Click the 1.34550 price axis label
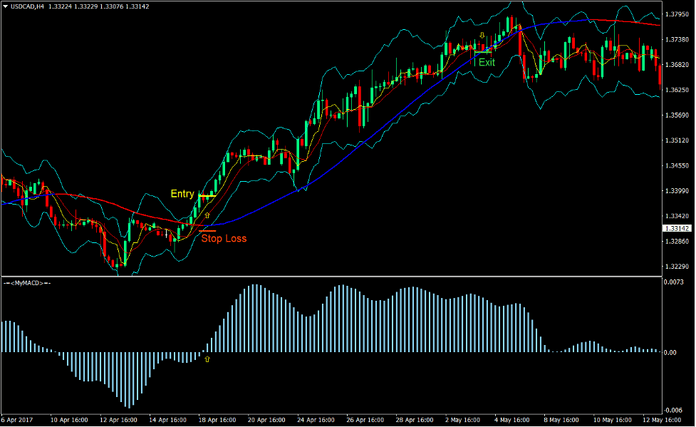696x427 pixels. (676, 166)
